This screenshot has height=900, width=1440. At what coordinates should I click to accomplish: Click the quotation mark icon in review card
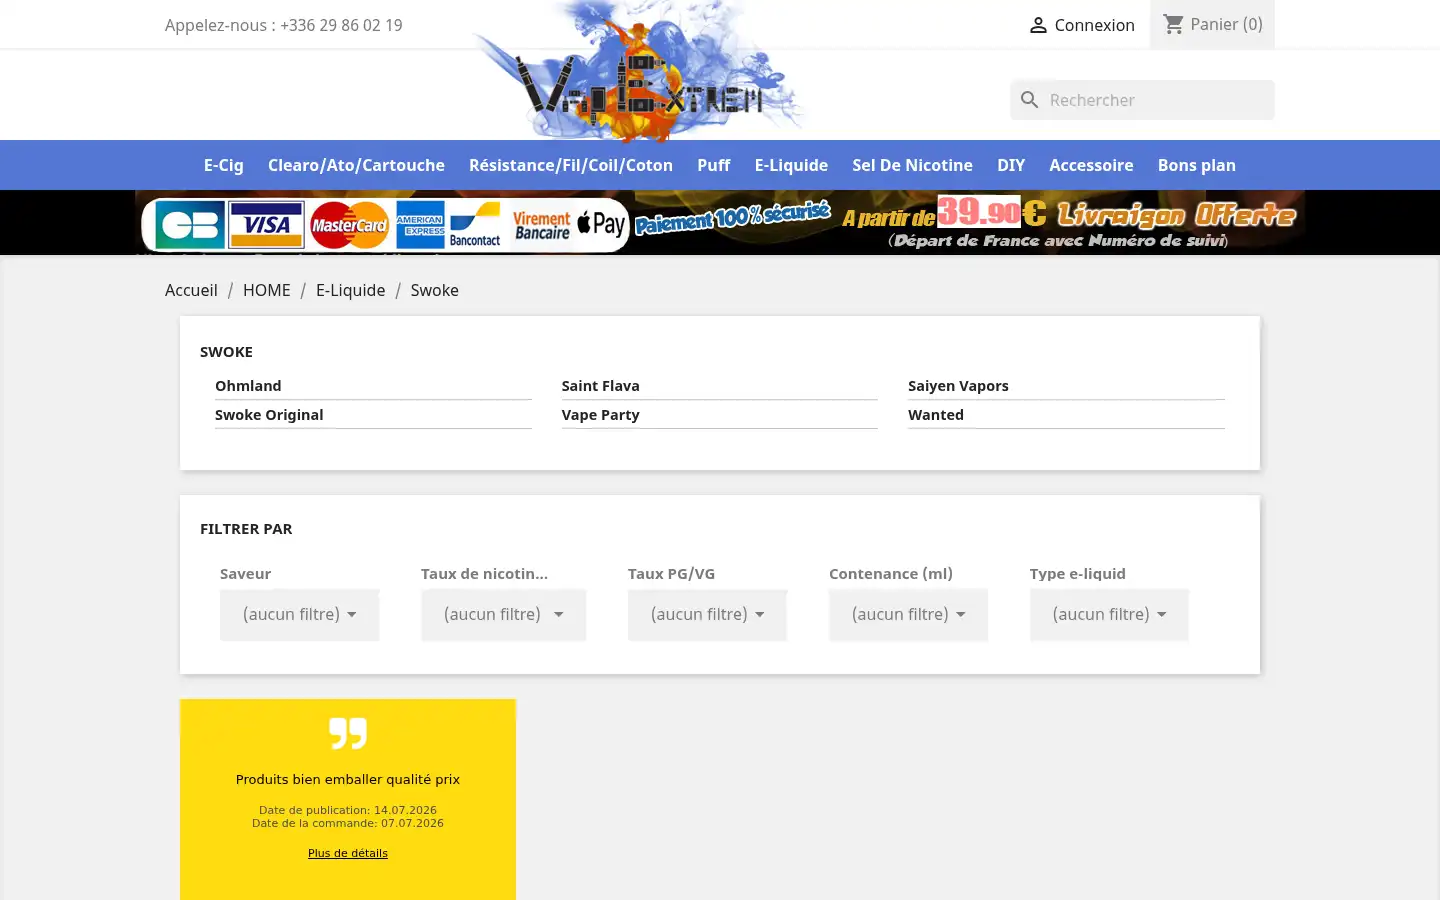tap(348, 733)
